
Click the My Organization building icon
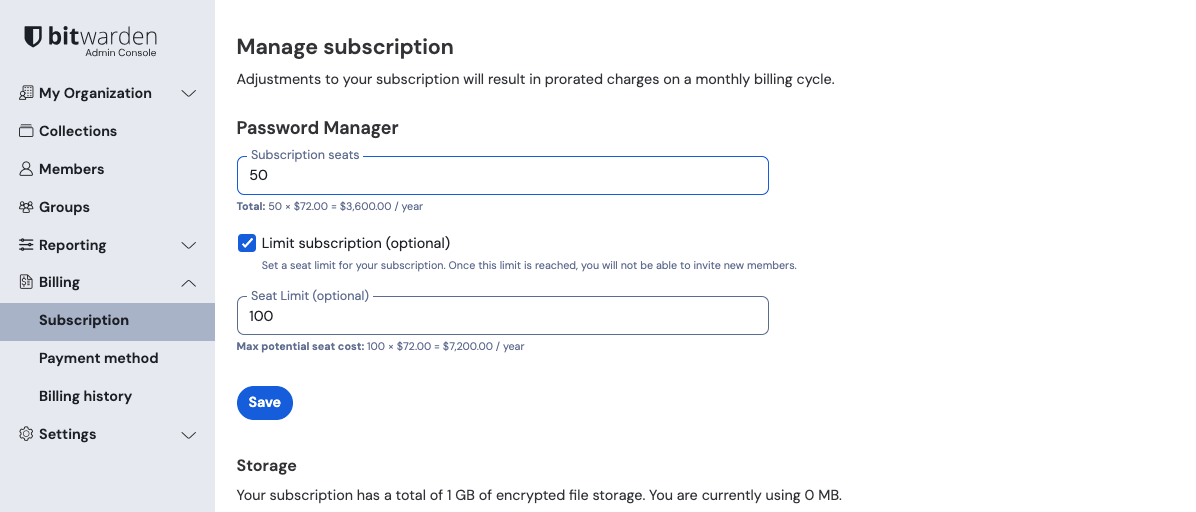coord(26,93)
